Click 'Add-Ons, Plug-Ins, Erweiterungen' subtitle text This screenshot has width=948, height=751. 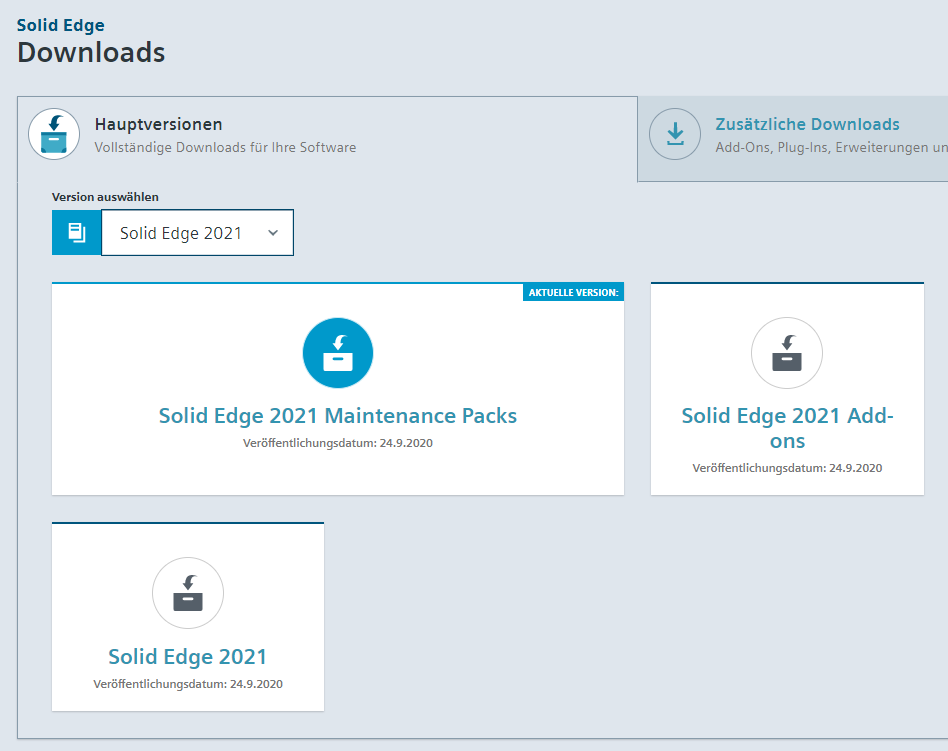click(x=831, y=148)
